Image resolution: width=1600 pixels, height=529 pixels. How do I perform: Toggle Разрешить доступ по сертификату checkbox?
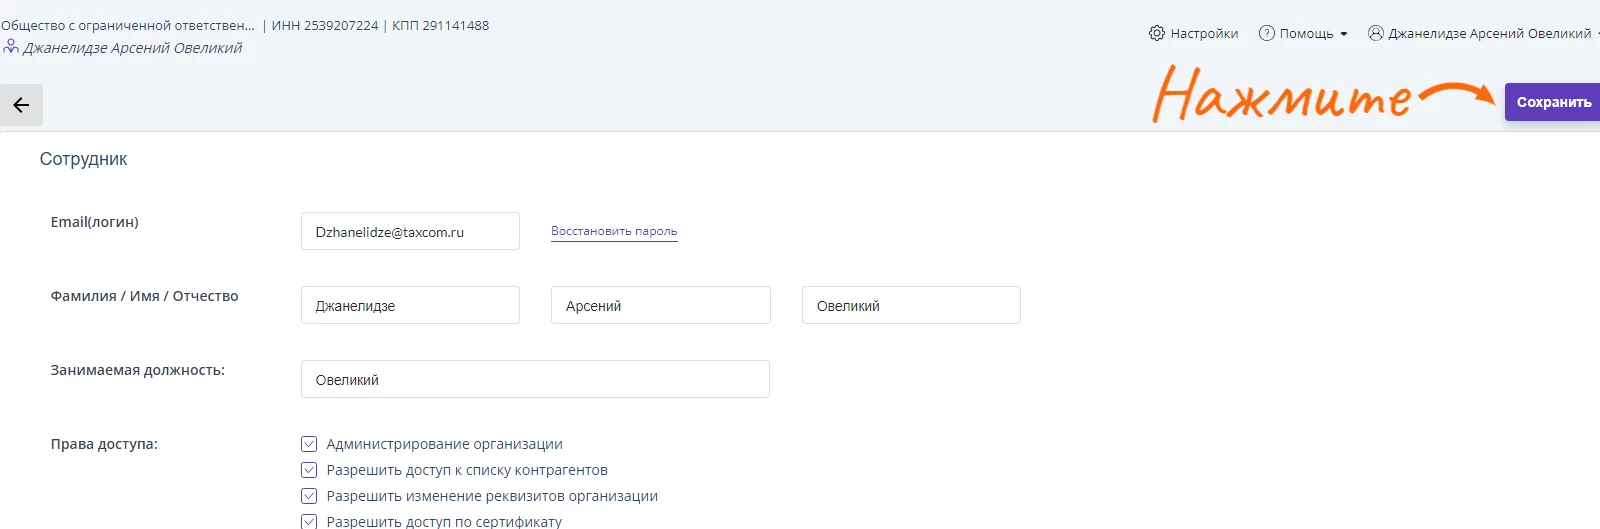pyautogui.click(x=309, y=521)
